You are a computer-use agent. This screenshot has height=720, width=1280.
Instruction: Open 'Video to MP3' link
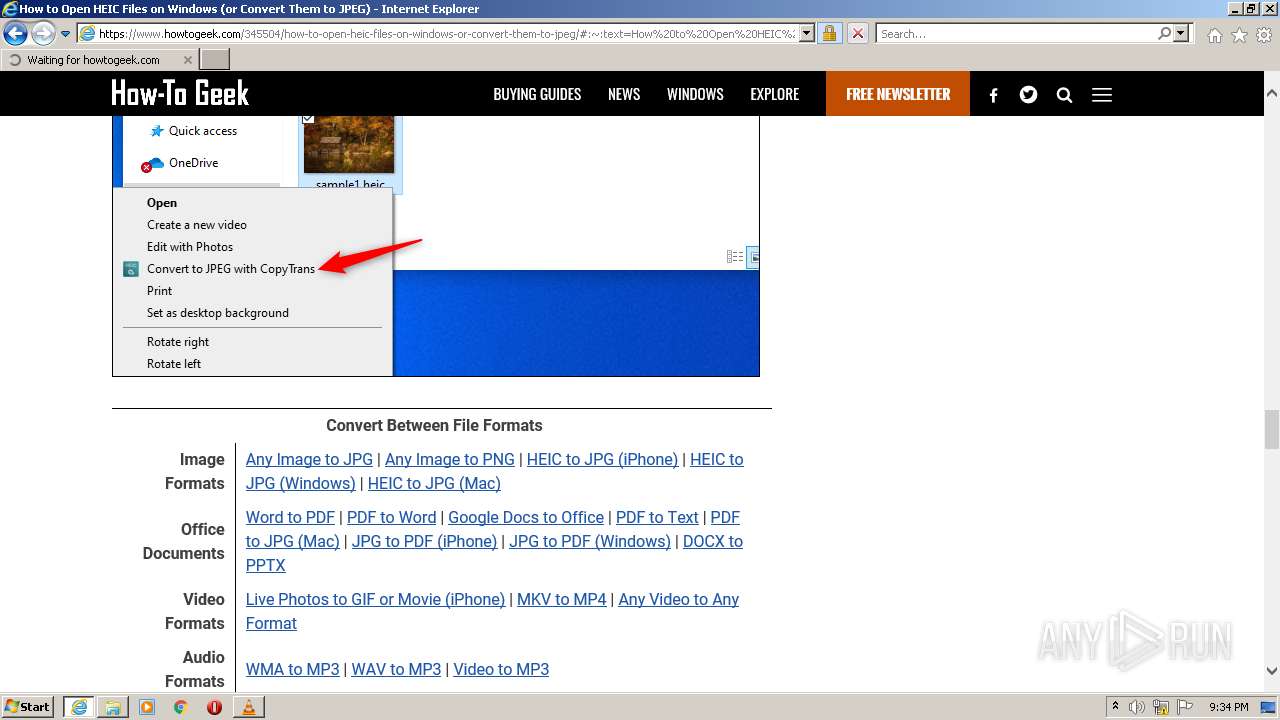click(501, 669)
